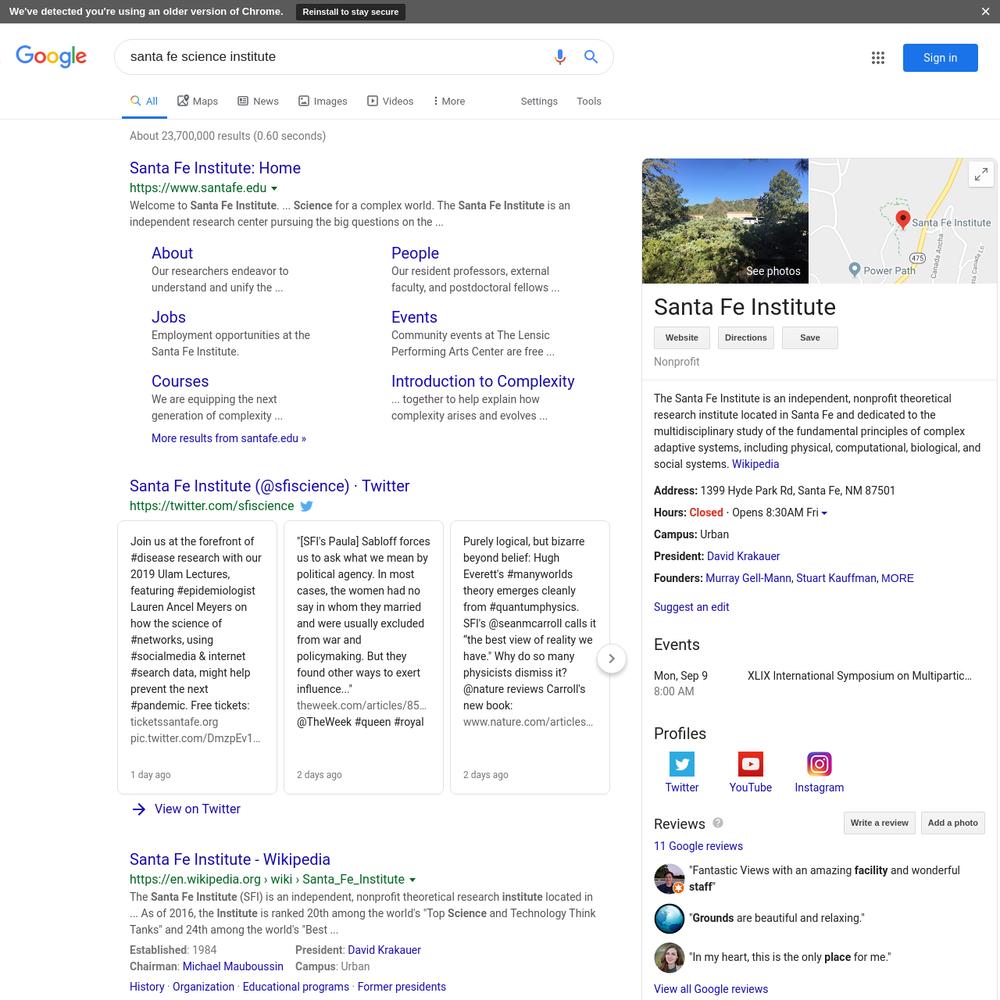Image resolution: width=1000 pixels, height=1000 pixels.
Task: Click reviewer avatar for 'Fantastic Views' review
Action: point(669,879)
